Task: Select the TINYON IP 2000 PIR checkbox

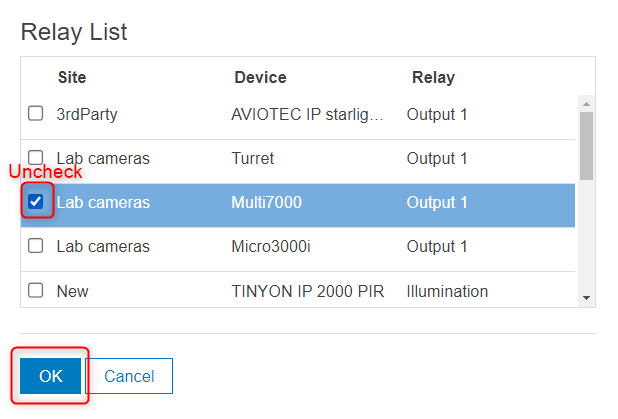Action: click(x=36, y=291)
